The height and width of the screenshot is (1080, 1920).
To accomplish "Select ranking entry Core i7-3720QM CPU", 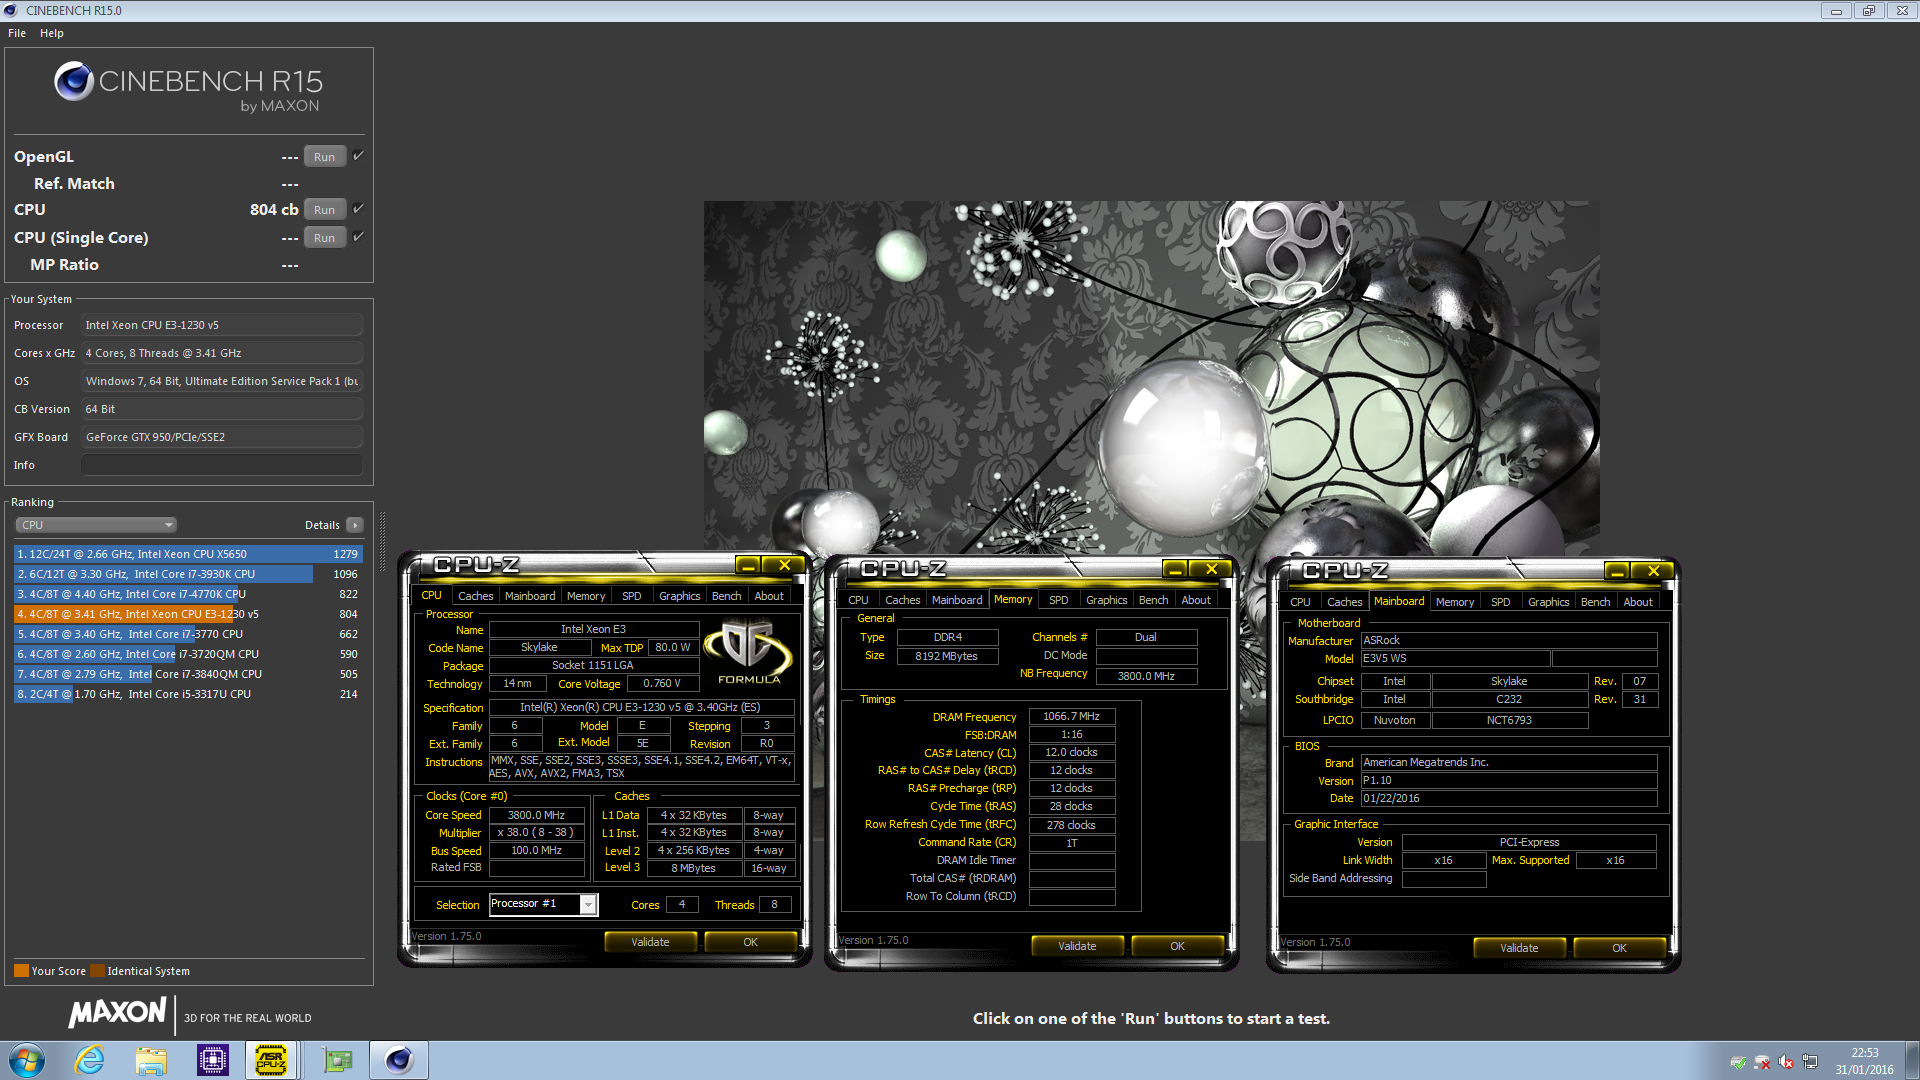I will pyautogui.click(x=188, y=654).
